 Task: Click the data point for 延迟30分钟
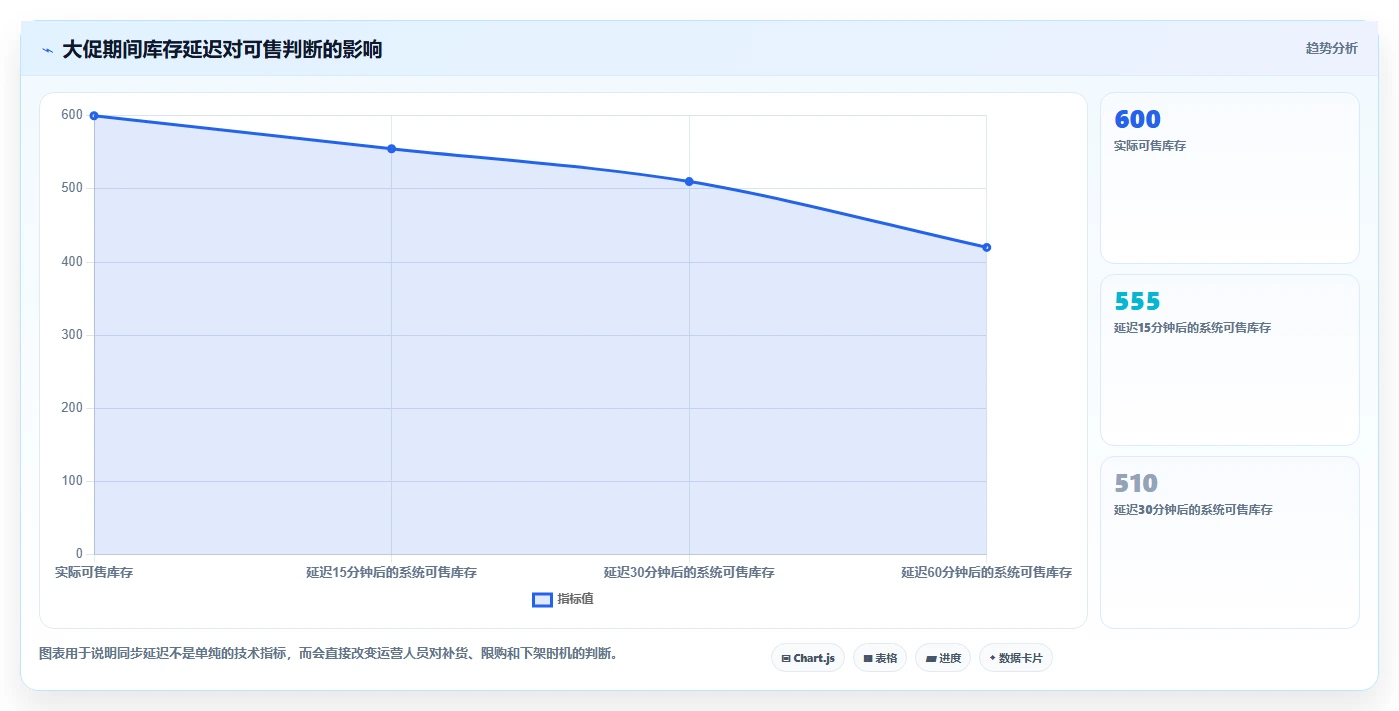coord(689,182)
